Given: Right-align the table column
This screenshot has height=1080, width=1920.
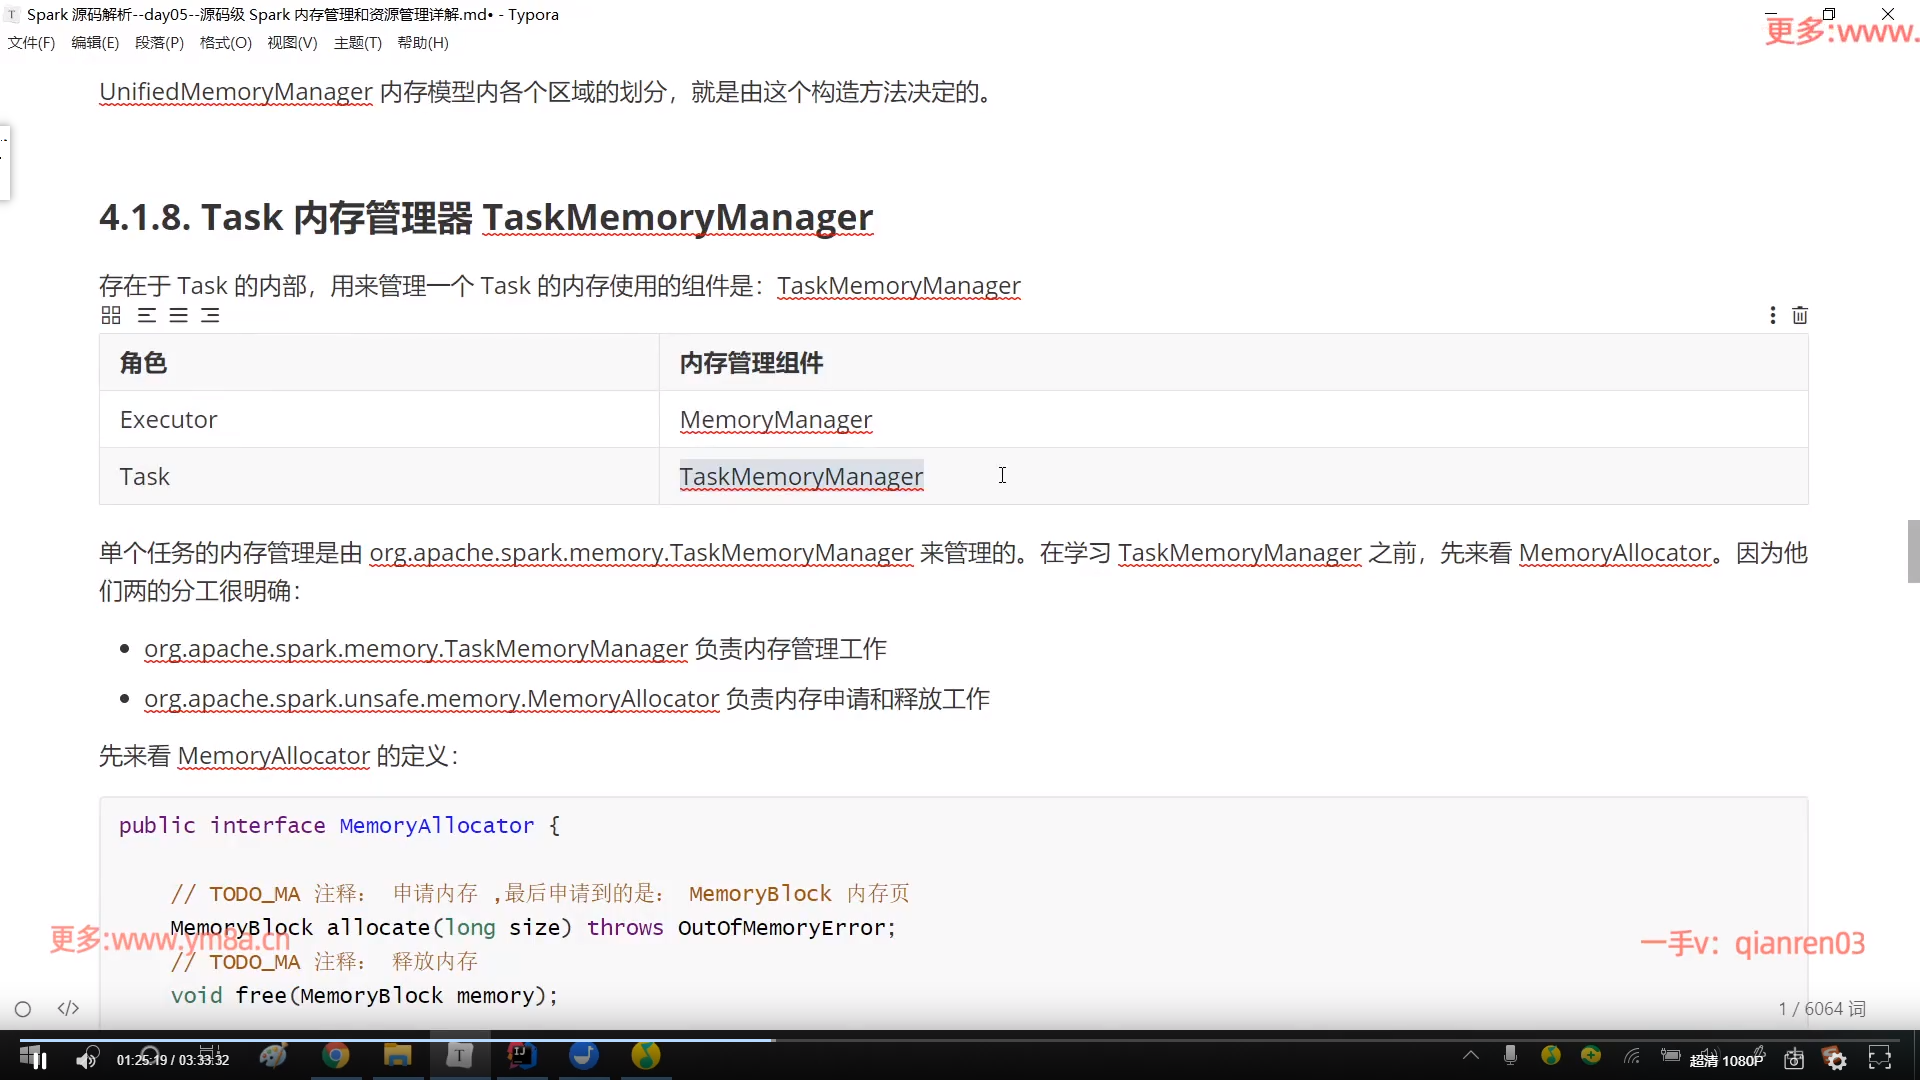Looking at the screenshot, I should point(210,316).
